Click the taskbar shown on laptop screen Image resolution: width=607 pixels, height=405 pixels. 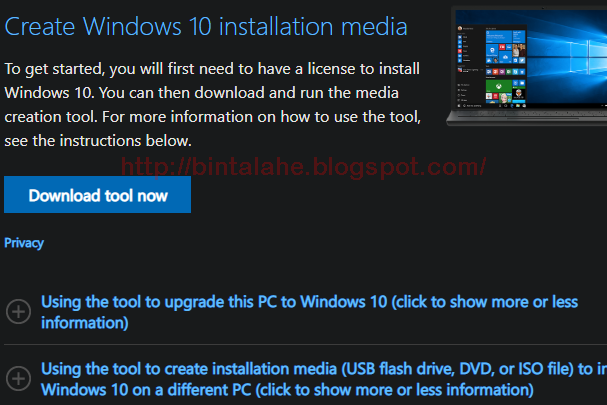(532, 106)
